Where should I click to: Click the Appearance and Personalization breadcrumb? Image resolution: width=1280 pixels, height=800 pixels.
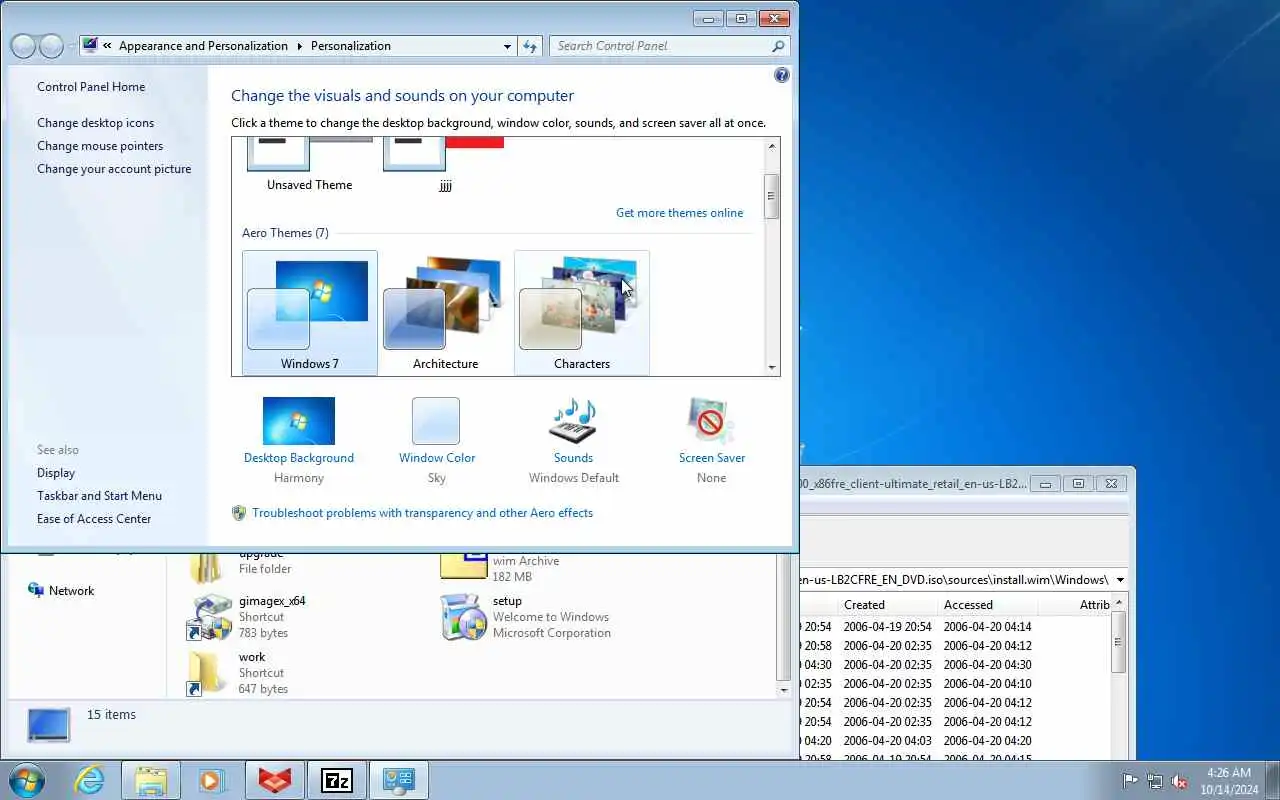coord(203,46)
